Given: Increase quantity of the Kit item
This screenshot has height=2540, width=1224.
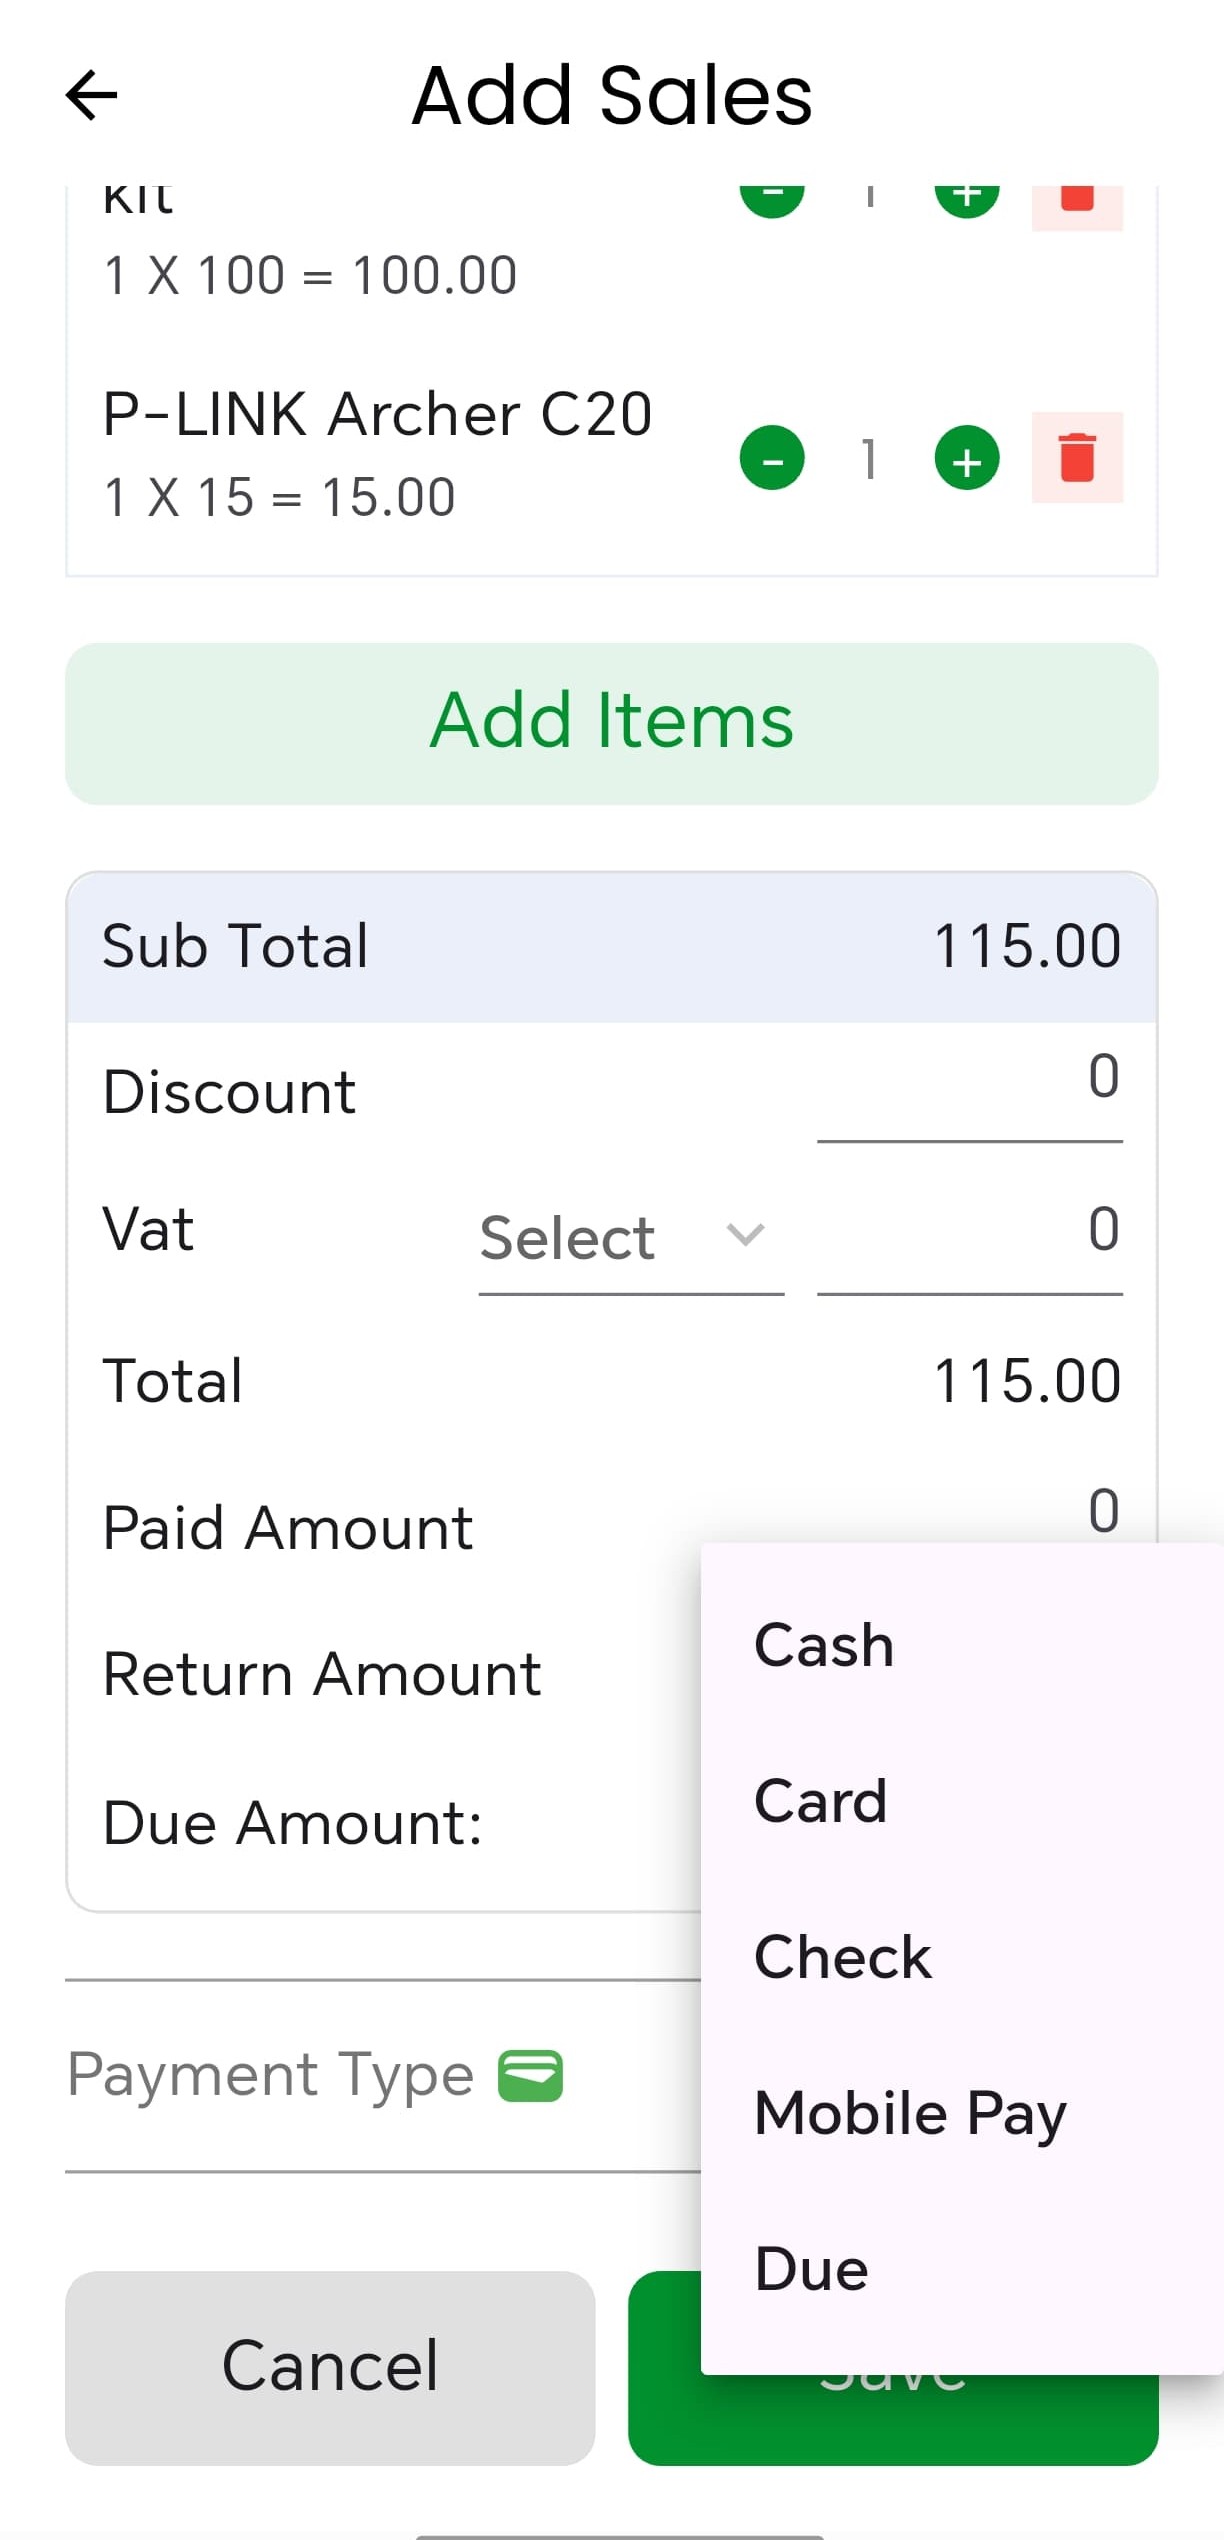Looking at the screenshot, I should point(966,197).
